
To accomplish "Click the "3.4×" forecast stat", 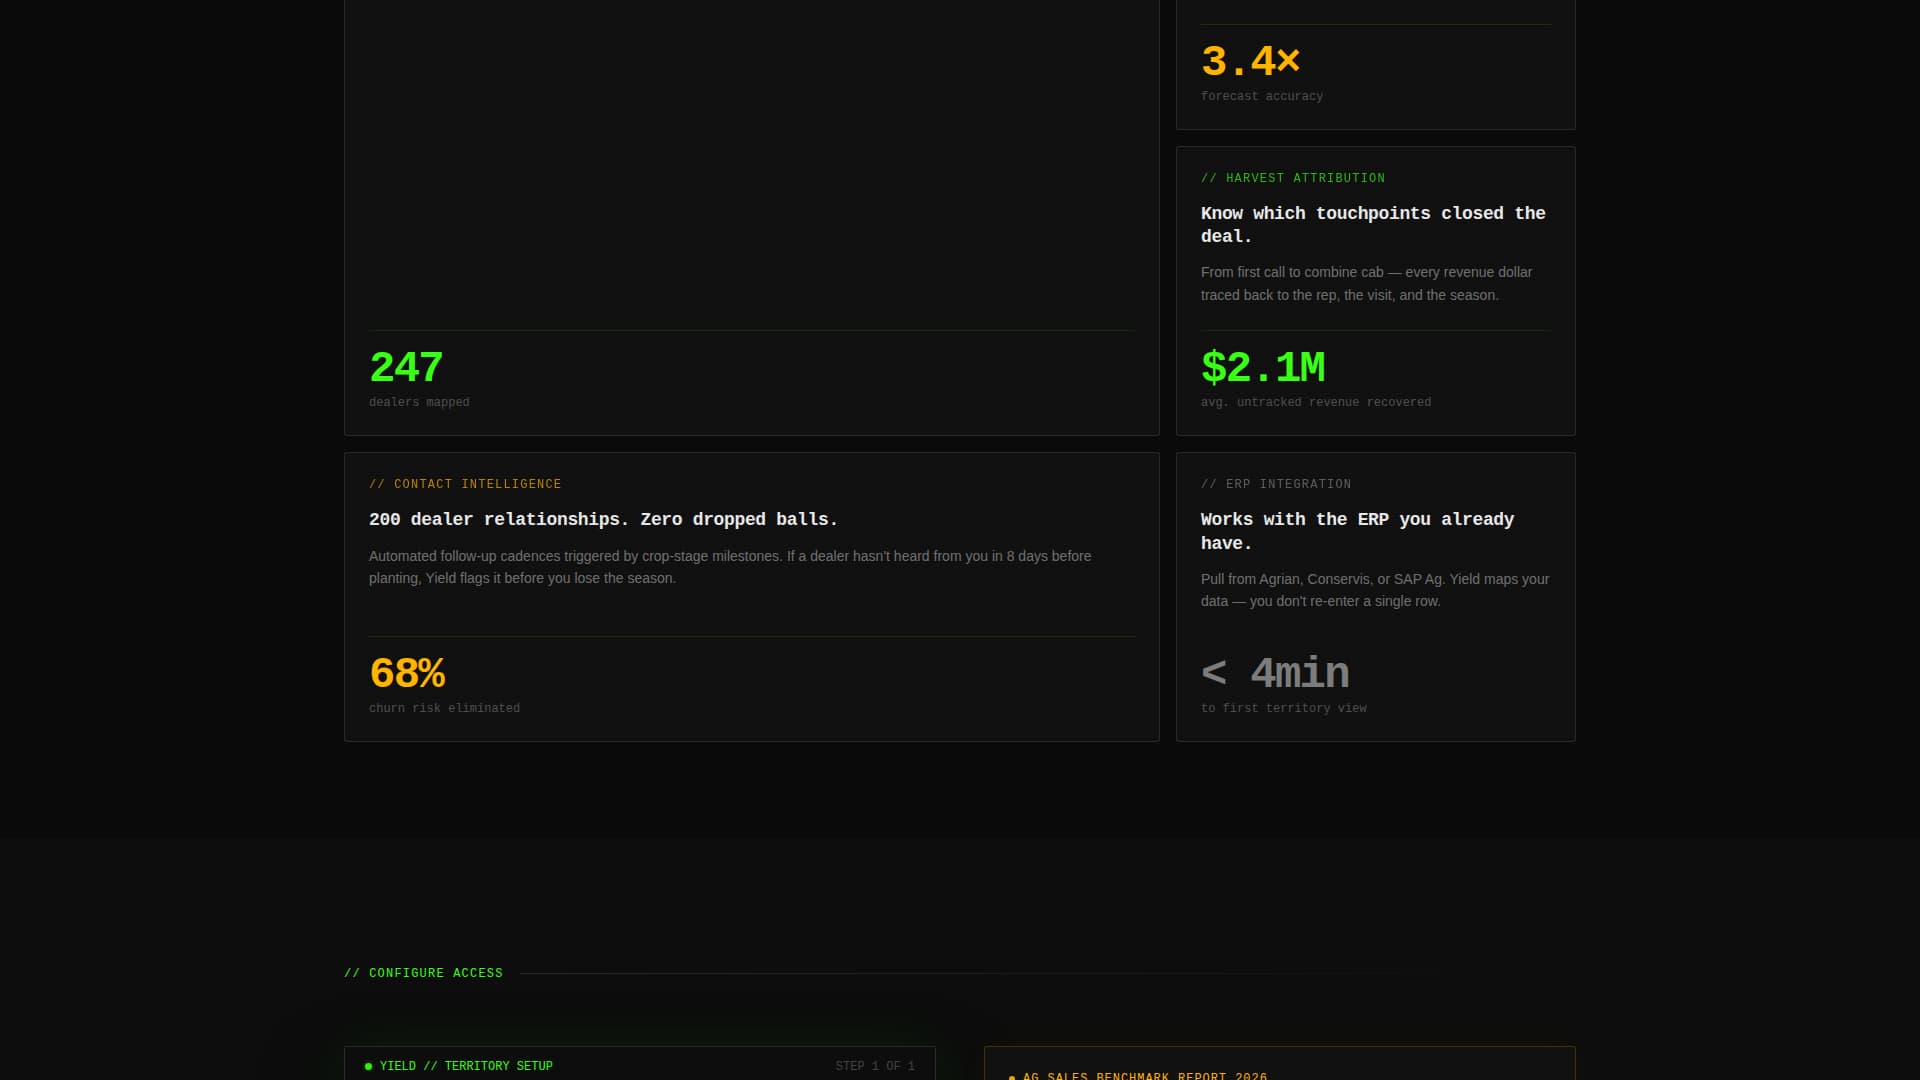I will pos(1250,62).
